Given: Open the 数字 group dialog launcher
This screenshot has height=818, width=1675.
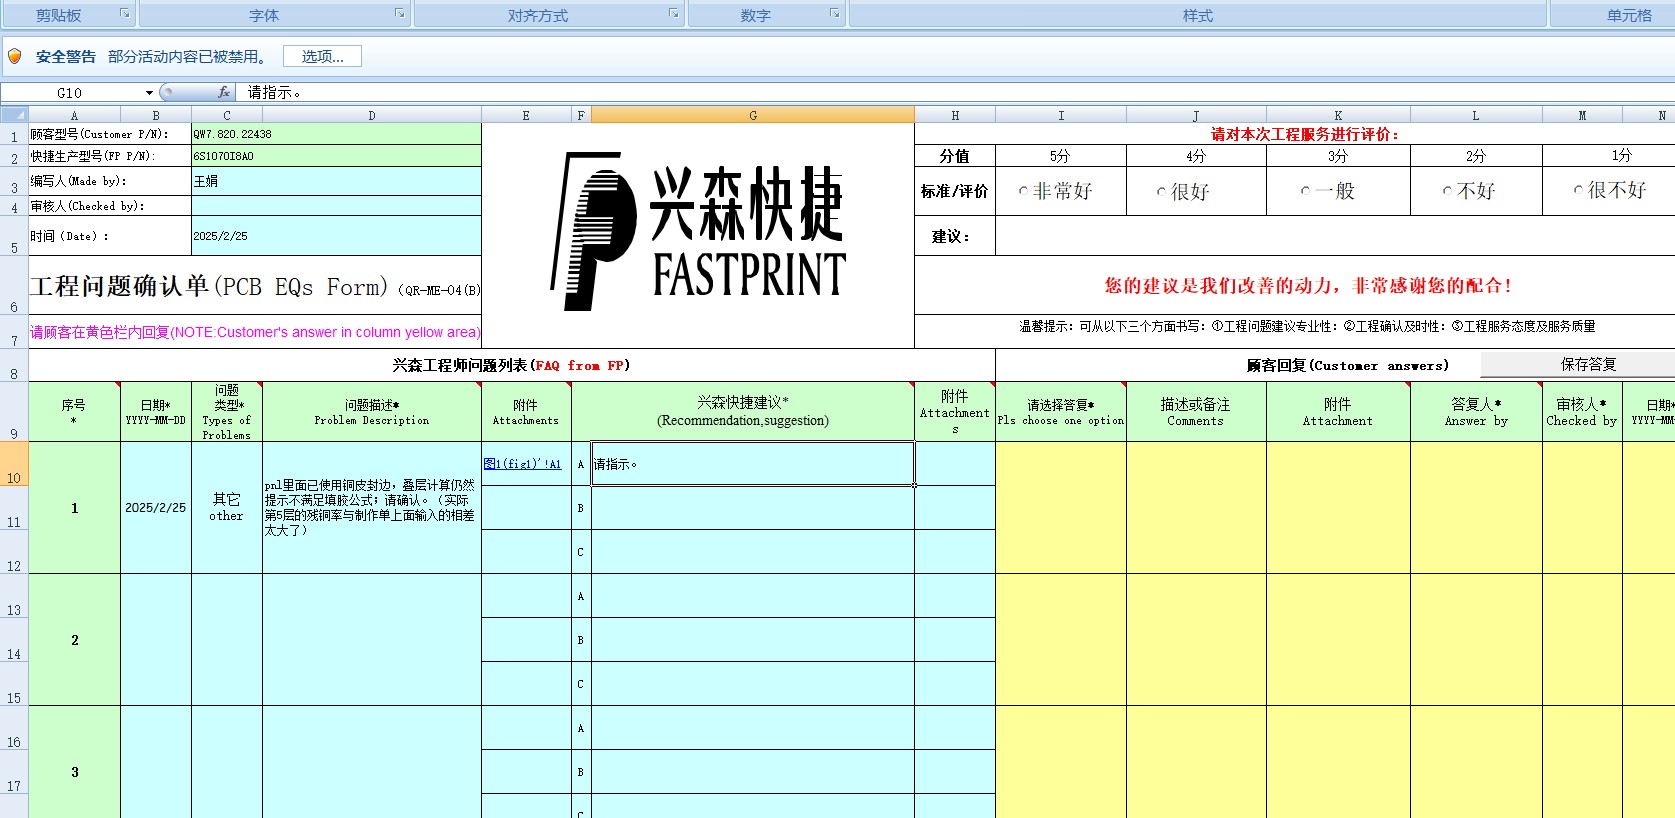Looking at the screenshot, I should (834, 14).
